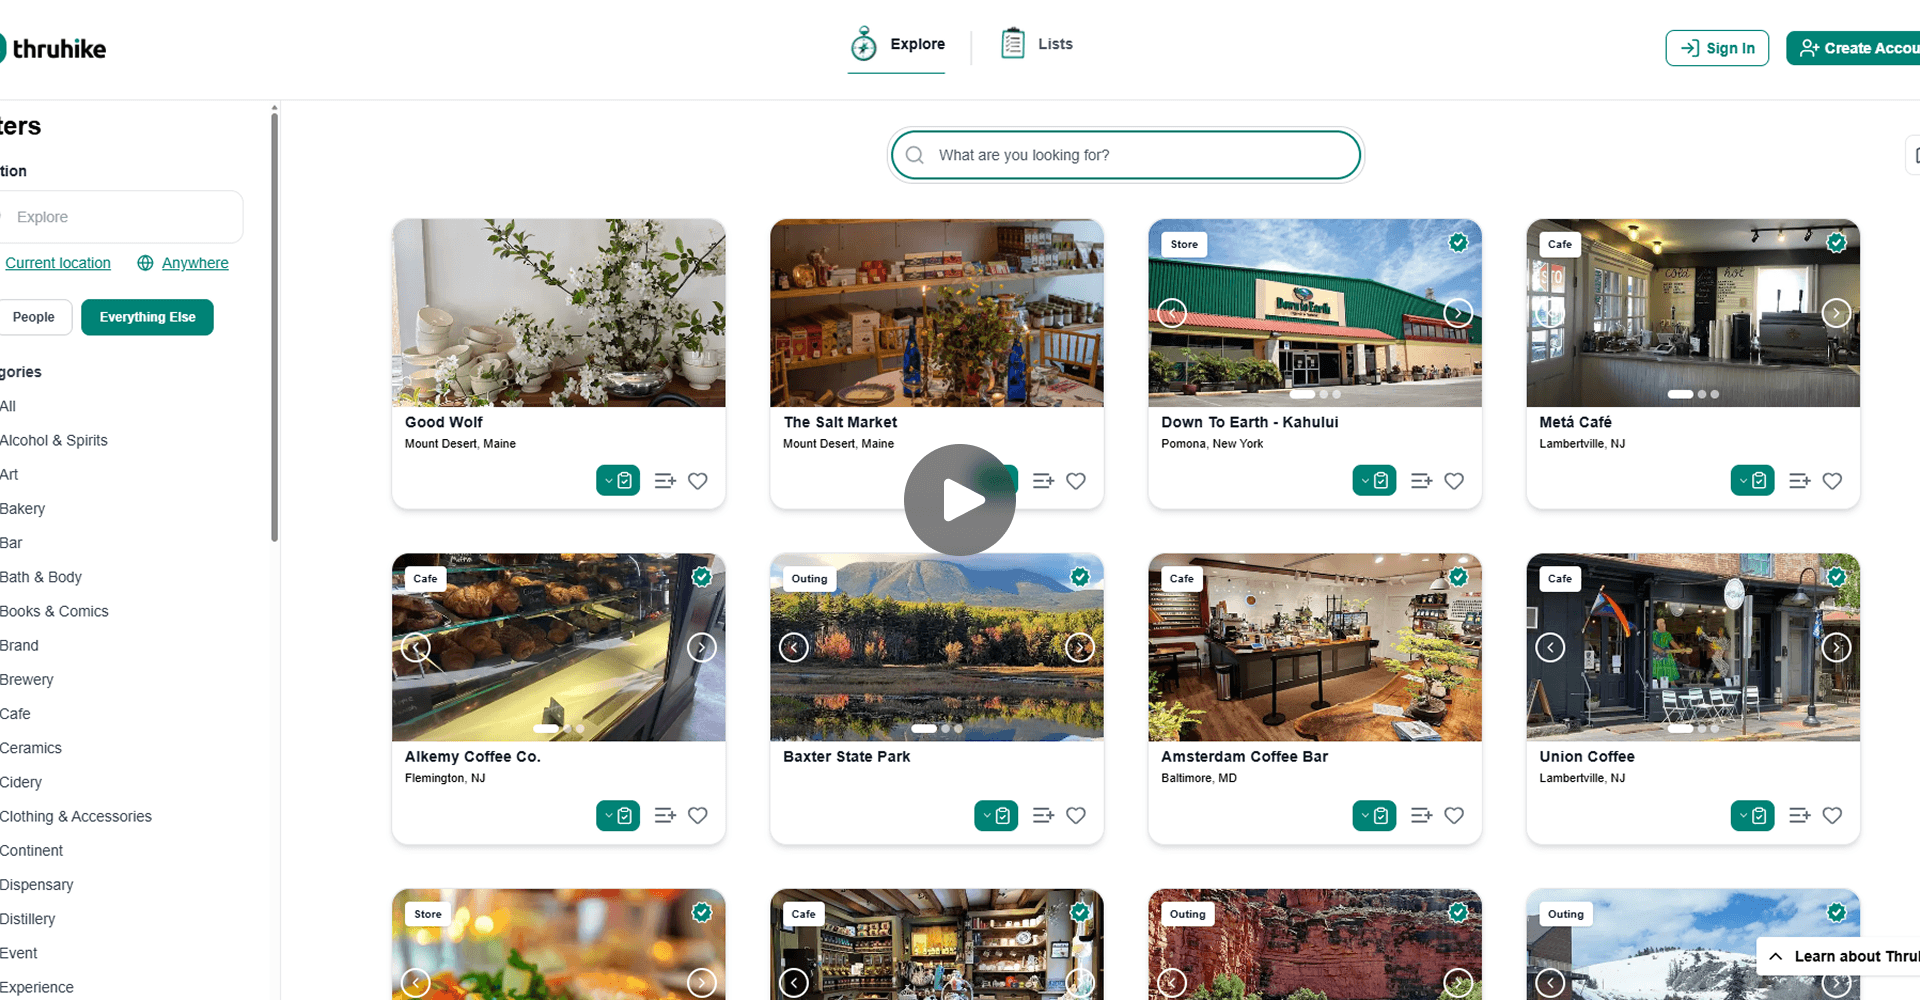Use Current location link
The height and width of the screenshot is (1000, 1920).
tap(58, 263)
